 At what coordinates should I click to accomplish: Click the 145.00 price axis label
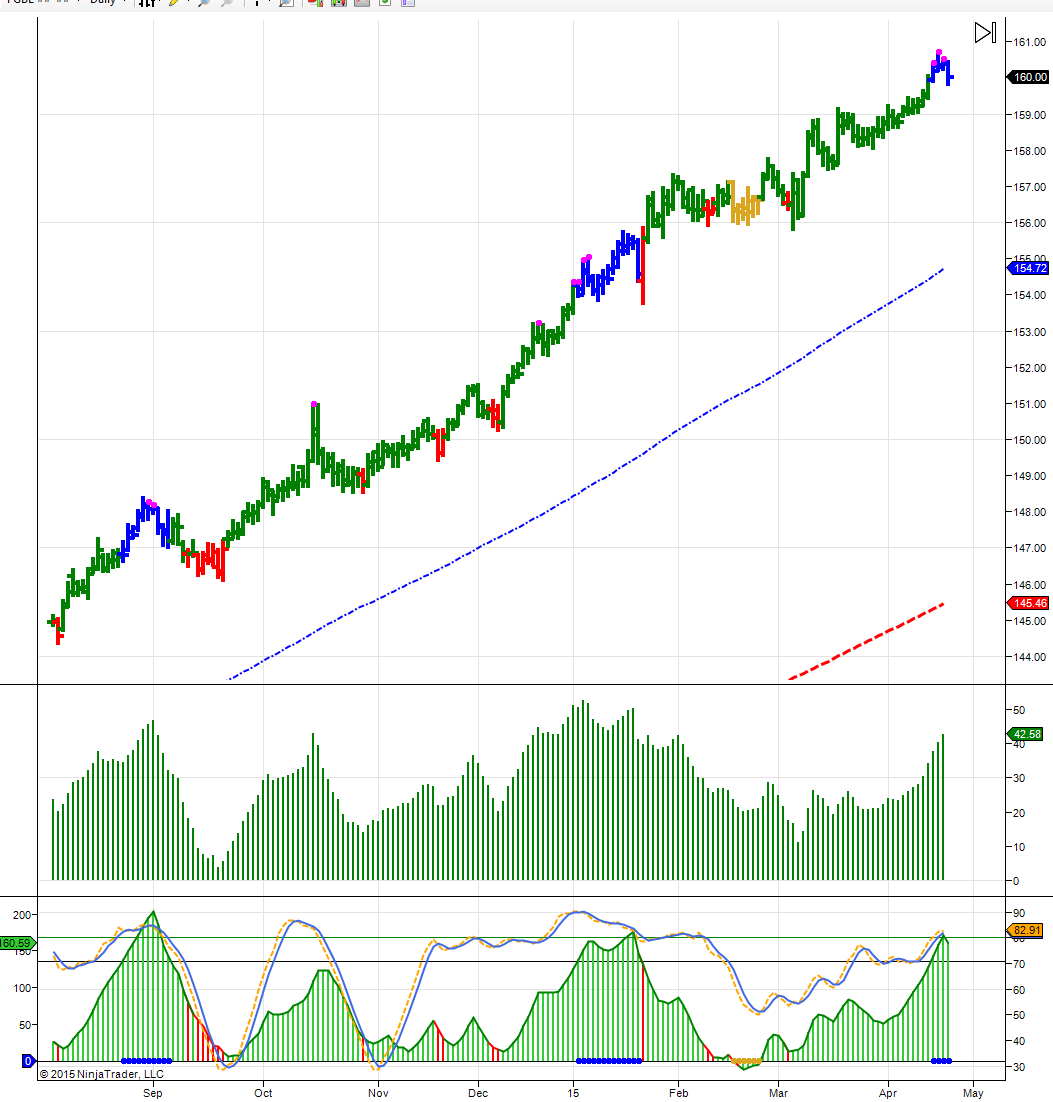point(1029,621)
